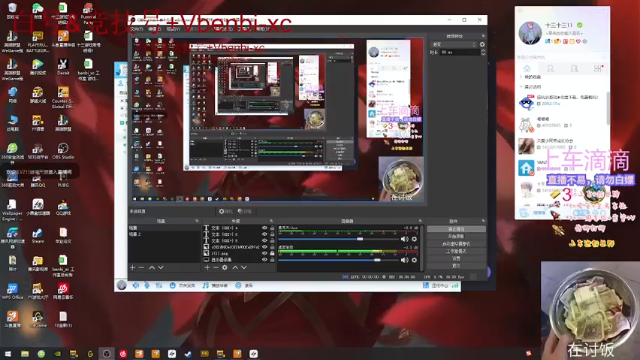640x360 pixels.
Task: Add a new source with the plus icon
Action: pos(207,268)
